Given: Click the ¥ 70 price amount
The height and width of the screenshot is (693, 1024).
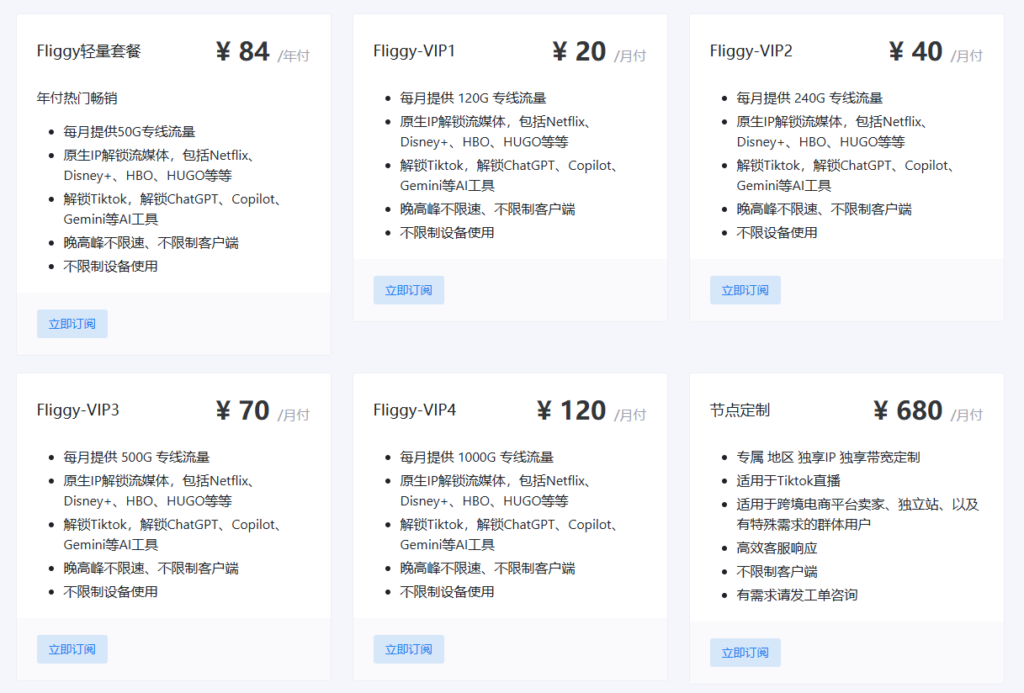Looking at the screenshot, I should coord(243,410).
